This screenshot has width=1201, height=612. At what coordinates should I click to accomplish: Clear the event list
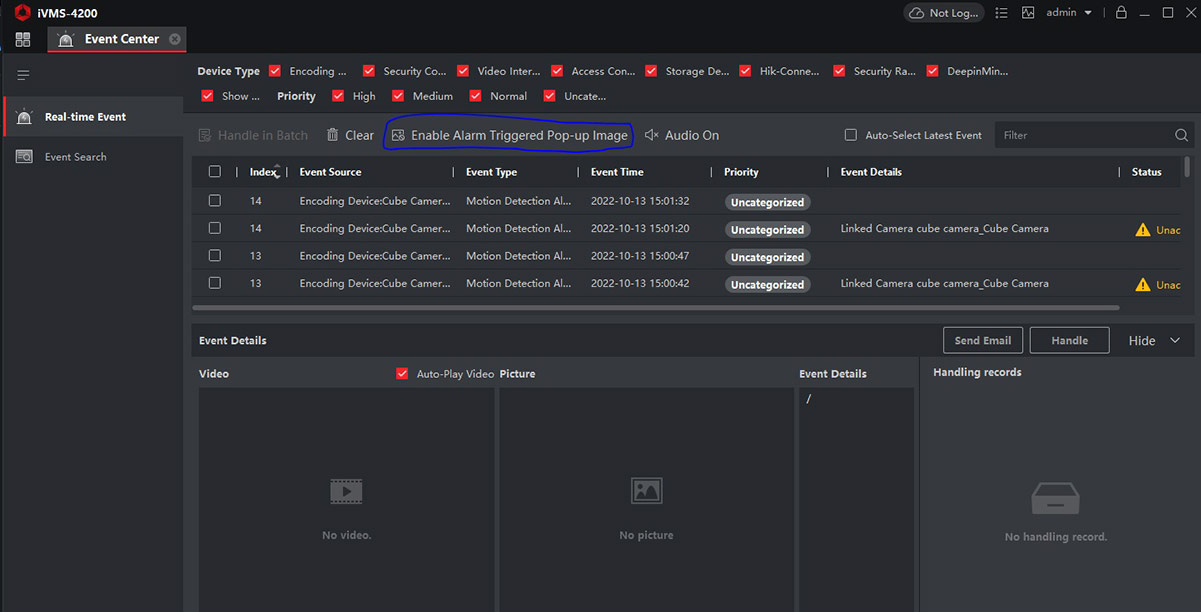pyautogui.click(x=350, y=135)
